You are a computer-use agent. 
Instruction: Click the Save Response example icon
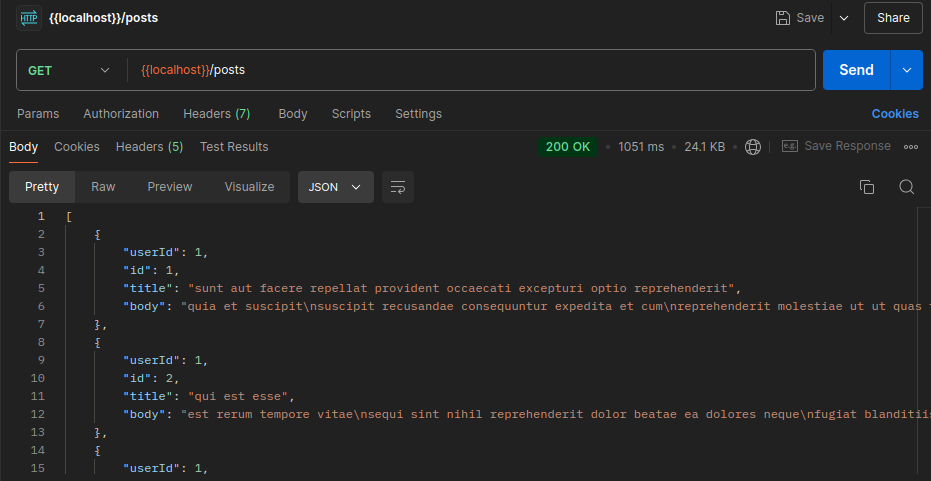[x=790, y=146]
